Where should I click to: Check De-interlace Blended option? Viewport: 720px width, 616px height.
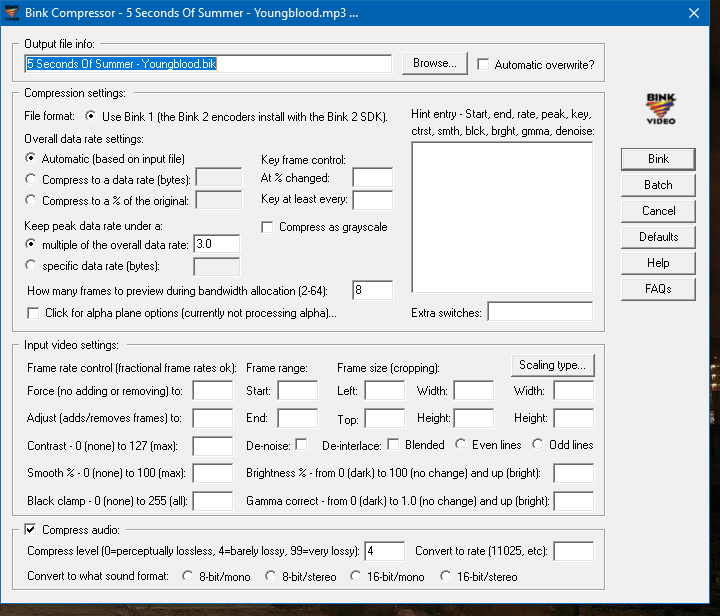(393, 445)
